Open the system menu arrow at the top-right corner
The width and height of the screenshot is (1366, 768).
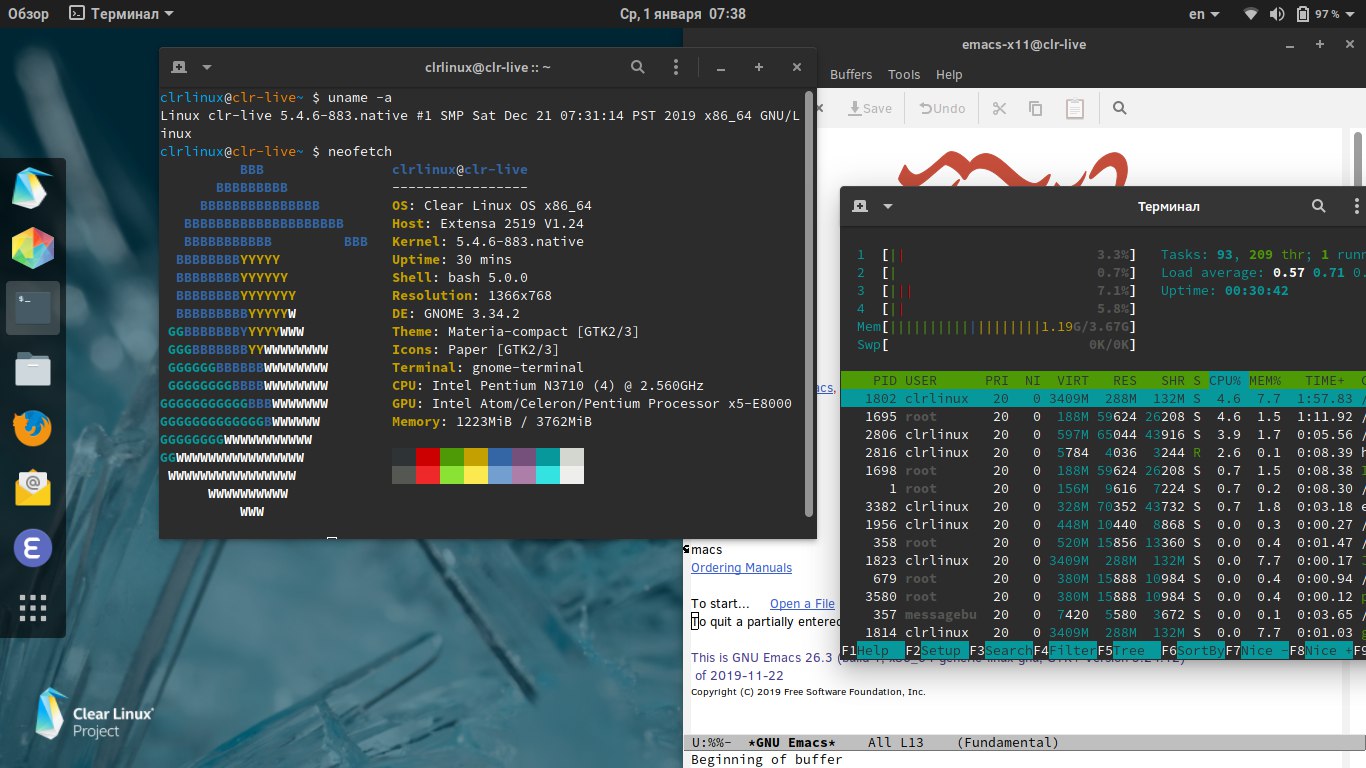[1352, 14]
